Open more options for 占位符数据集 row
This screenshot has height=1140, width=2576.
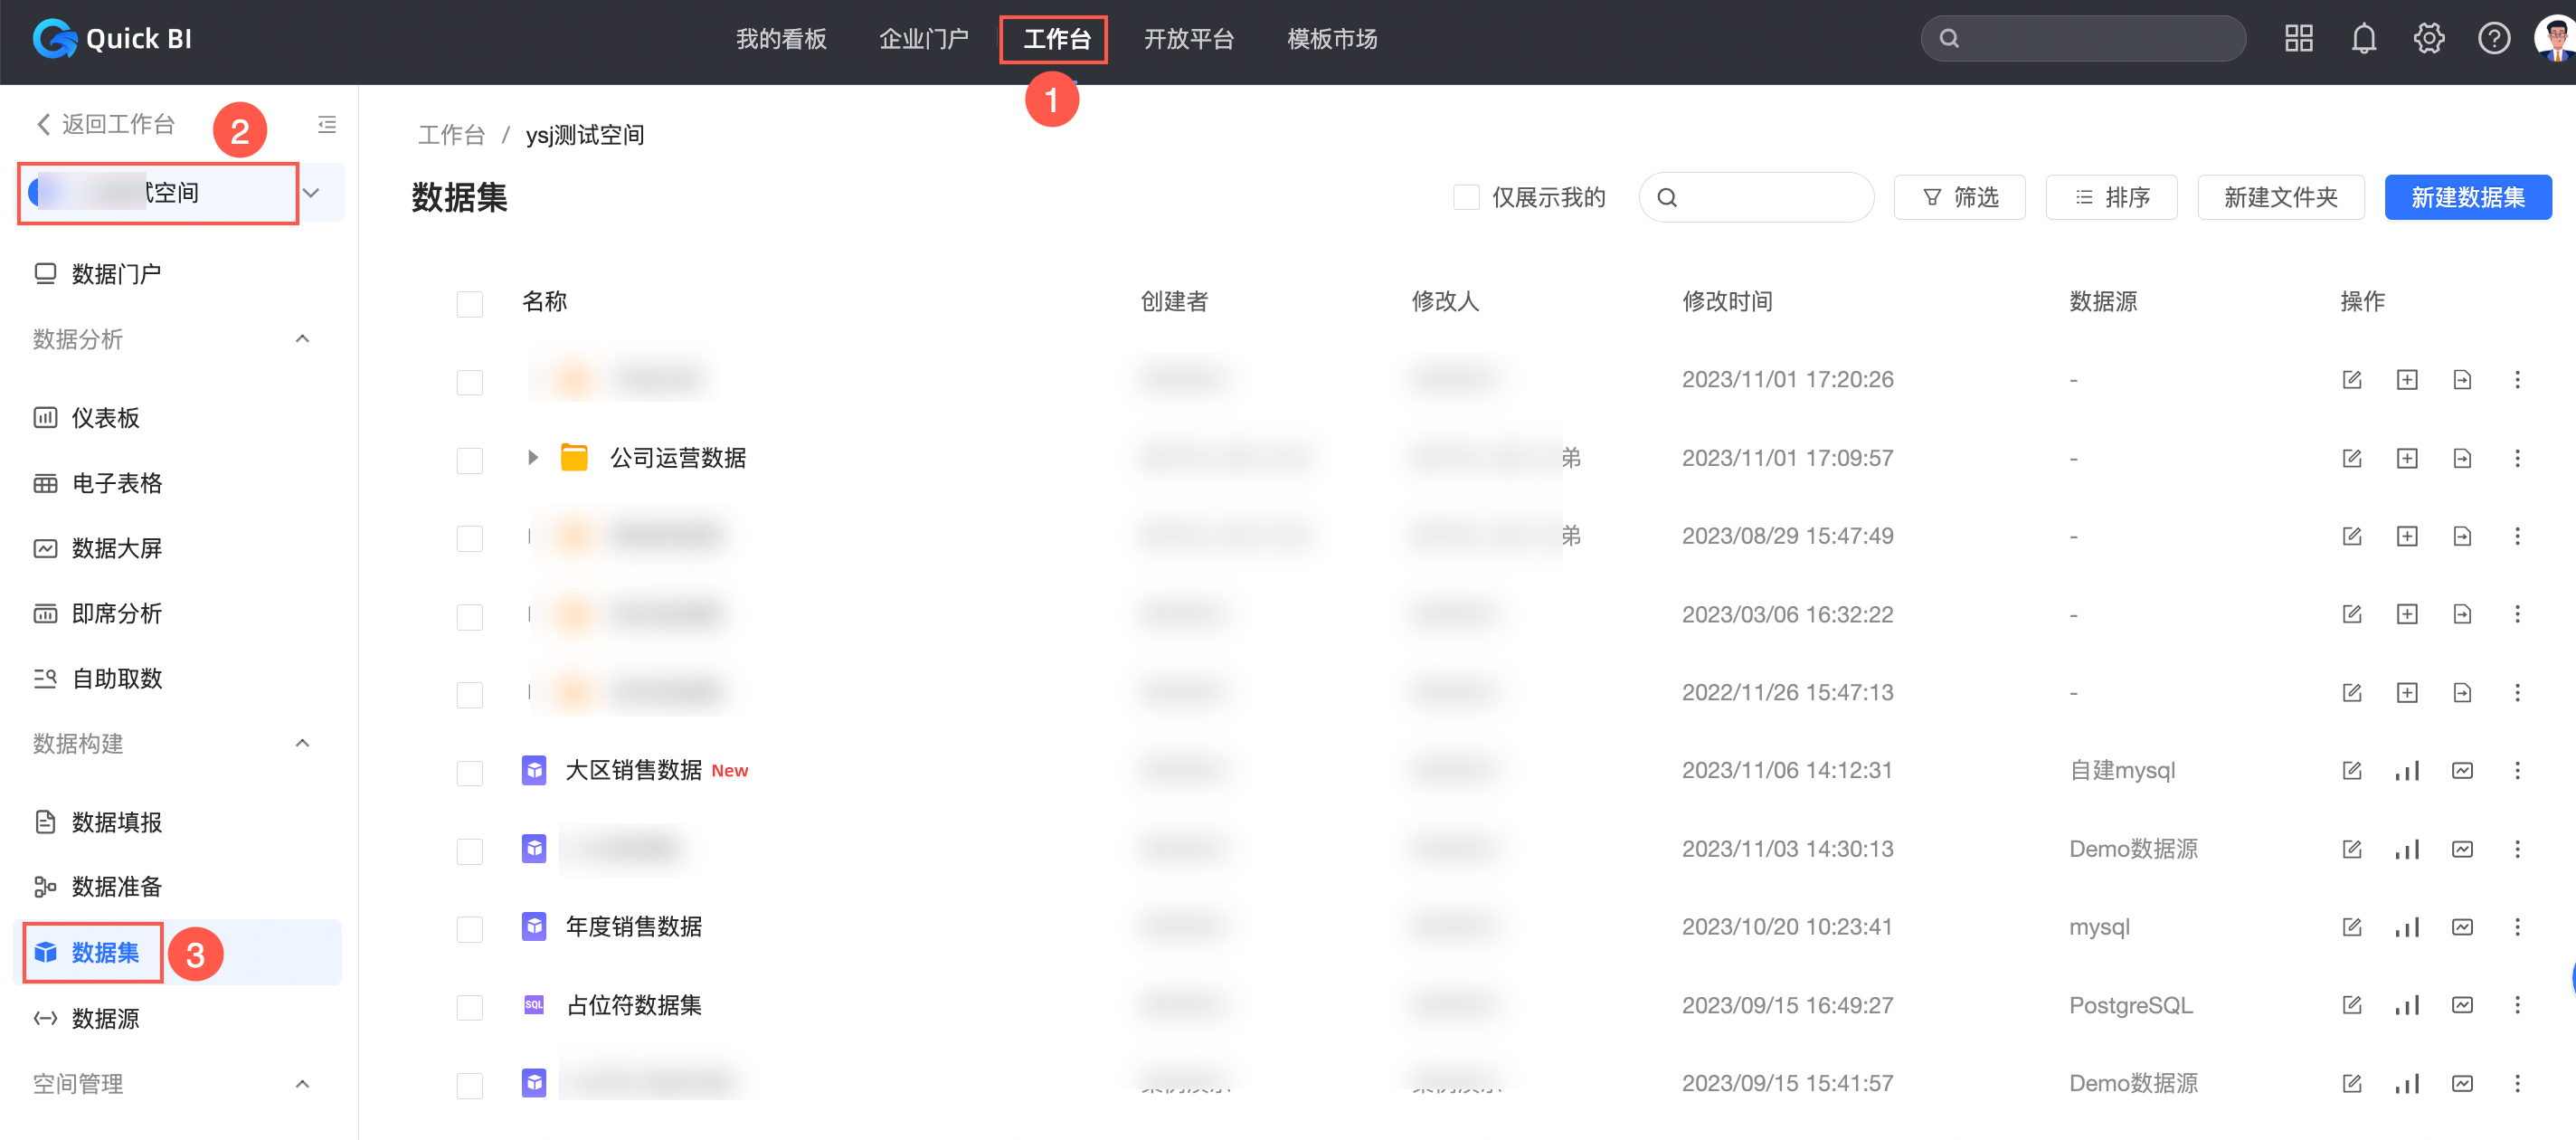2516,1005
